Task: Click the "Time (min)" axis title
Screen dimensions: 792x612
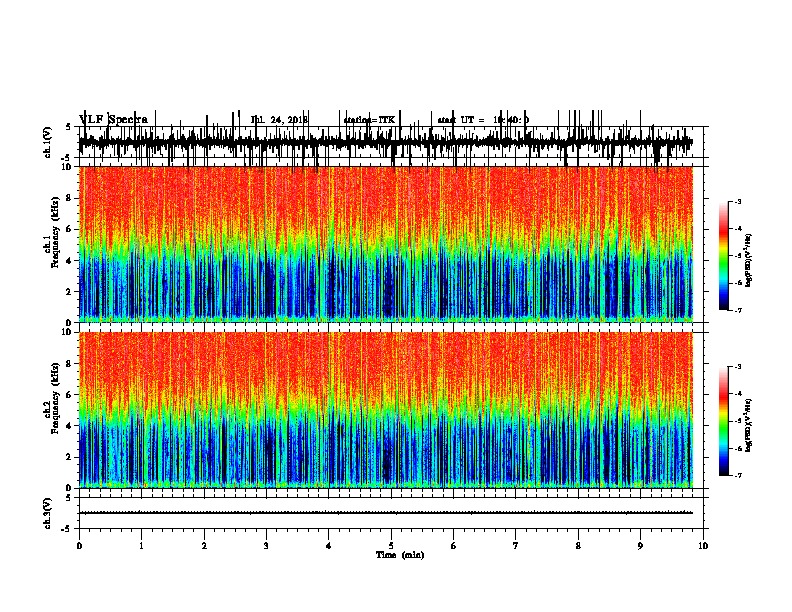Action: 400,555
